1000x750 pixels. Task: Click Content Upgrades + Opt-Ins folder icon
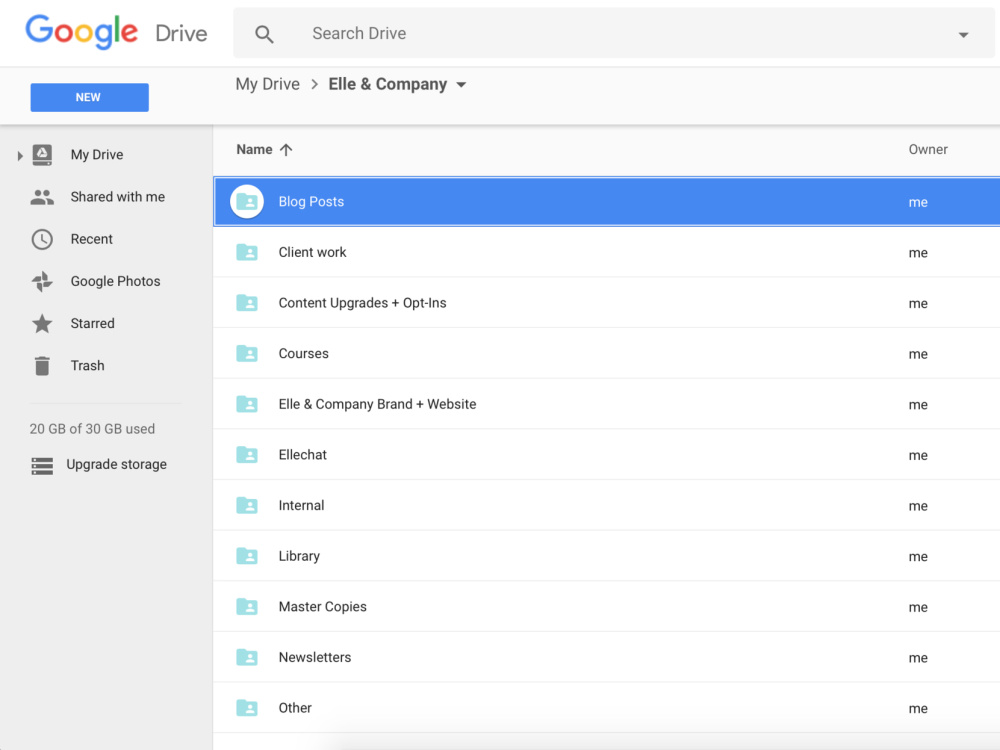(x=247, y=302)
